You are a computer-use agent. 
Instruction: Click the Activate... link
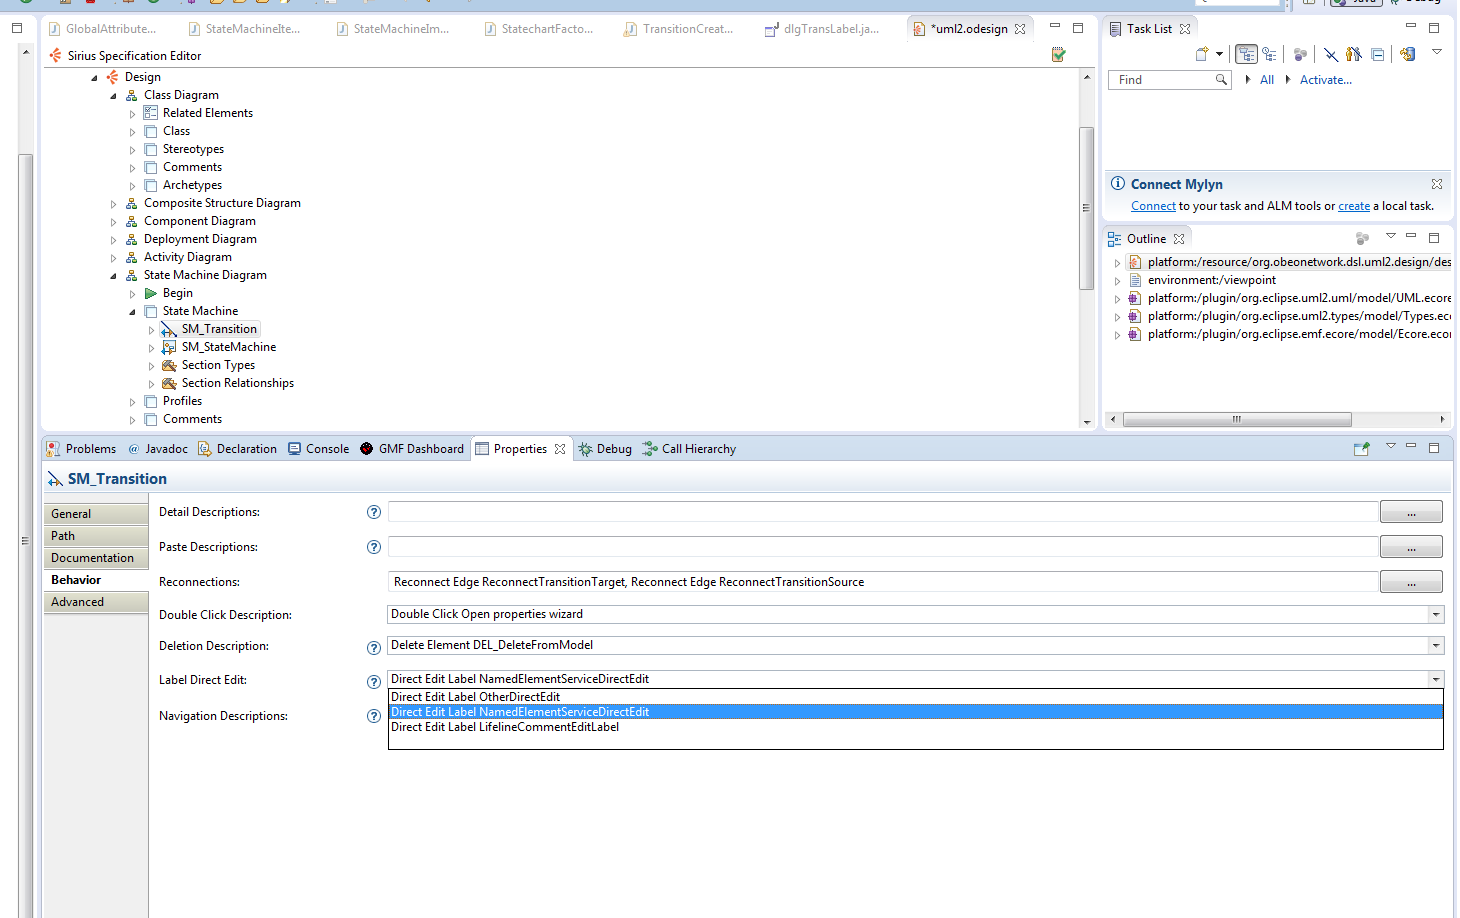pos(1326,80)
